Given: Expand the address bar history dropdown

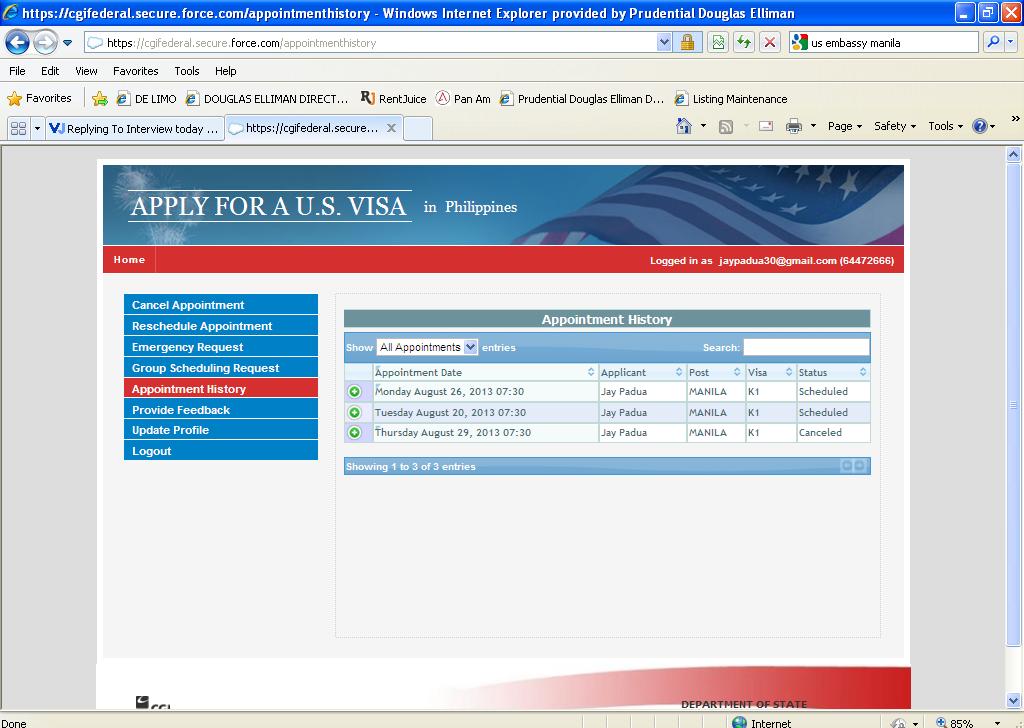Looking at the screenshot, I should pos(664,43).
